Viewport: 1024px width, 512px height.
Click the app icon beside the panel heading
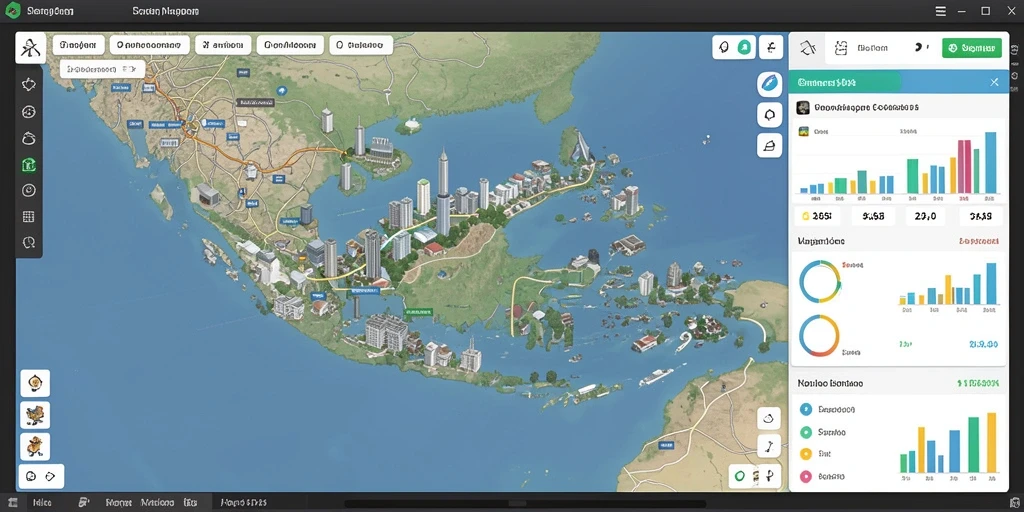pyautogui.click(x=803, y=107)
